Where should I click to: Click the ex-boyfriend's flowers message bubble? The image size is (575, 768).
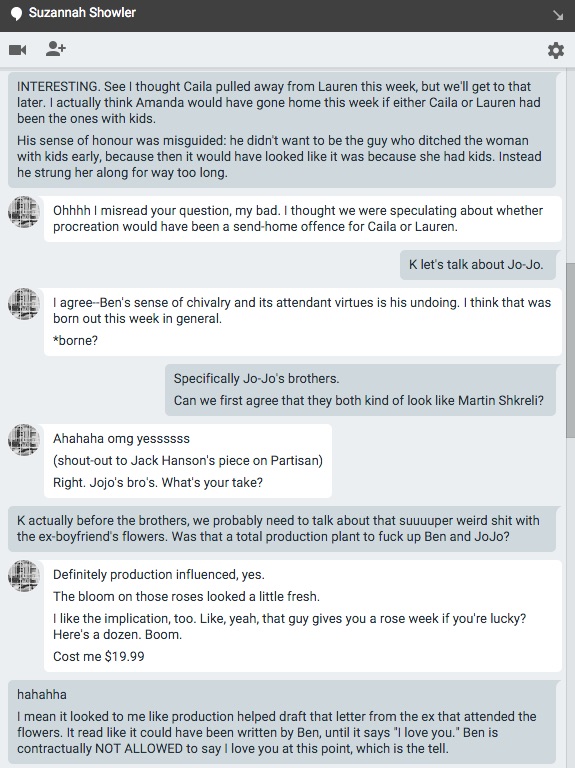click(x=282, y=529)
